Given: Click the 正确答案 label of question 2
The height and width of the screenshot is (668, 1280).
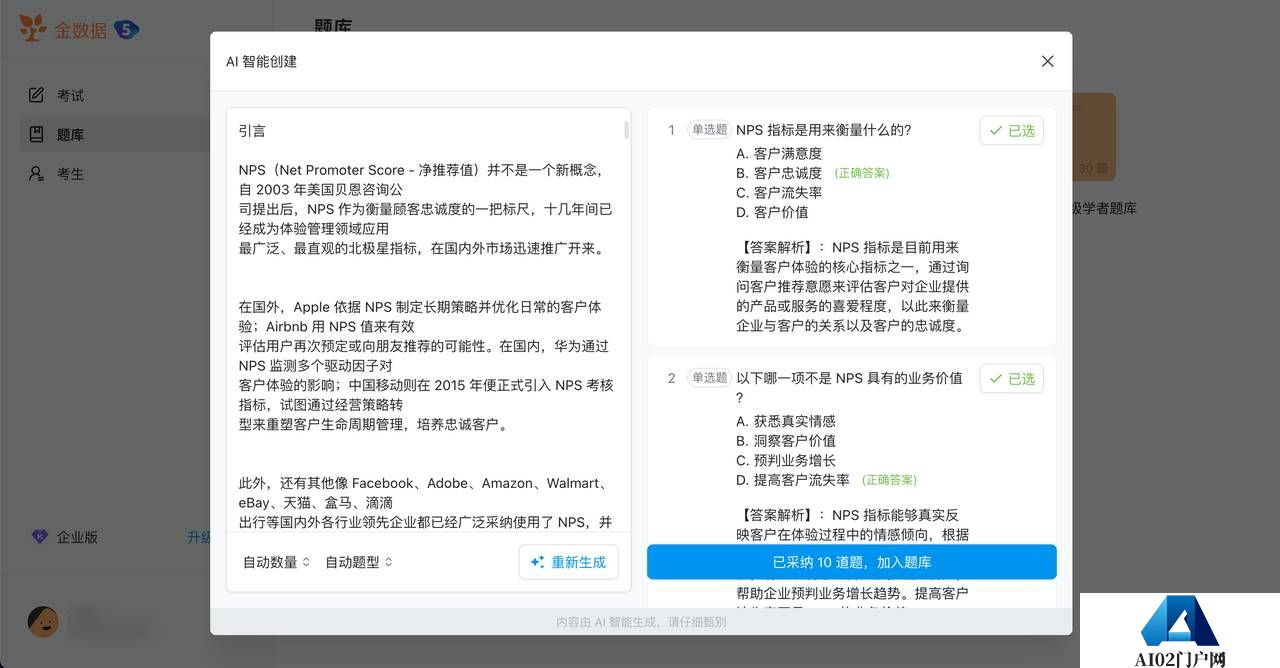Looking at the screenshot, I should pos(889,480).
